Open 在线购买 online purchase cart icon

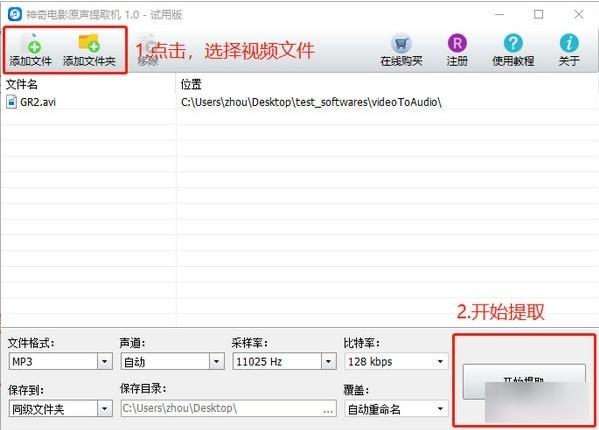401,43
